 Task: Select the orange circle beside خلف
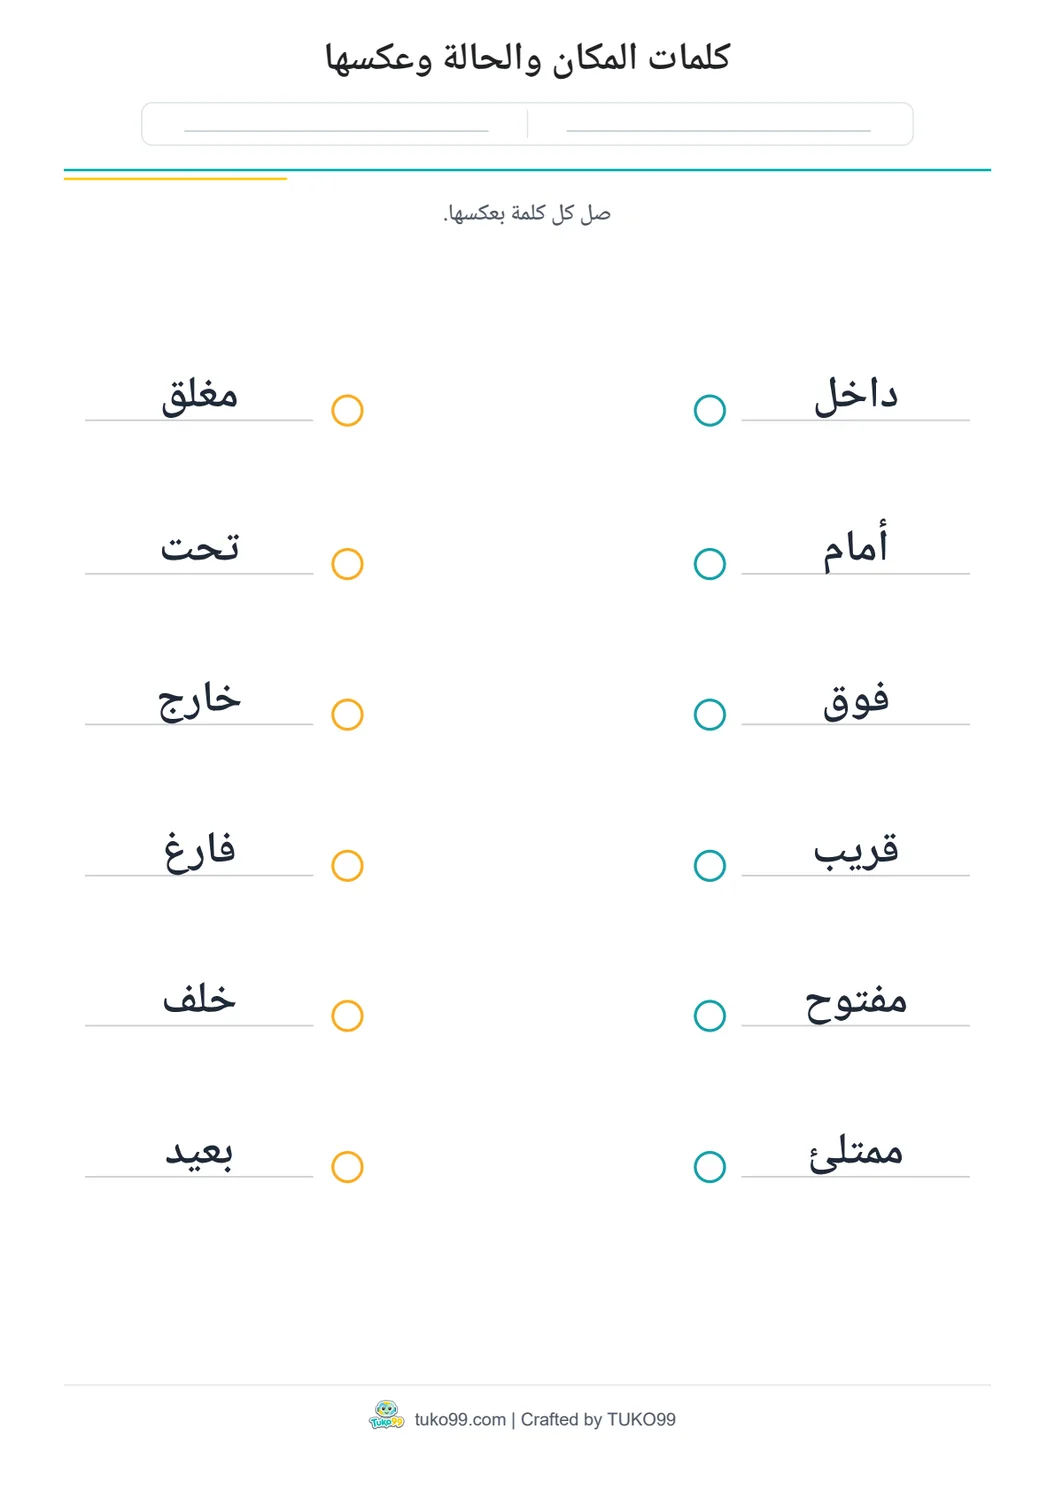(x=347, y=1016)
